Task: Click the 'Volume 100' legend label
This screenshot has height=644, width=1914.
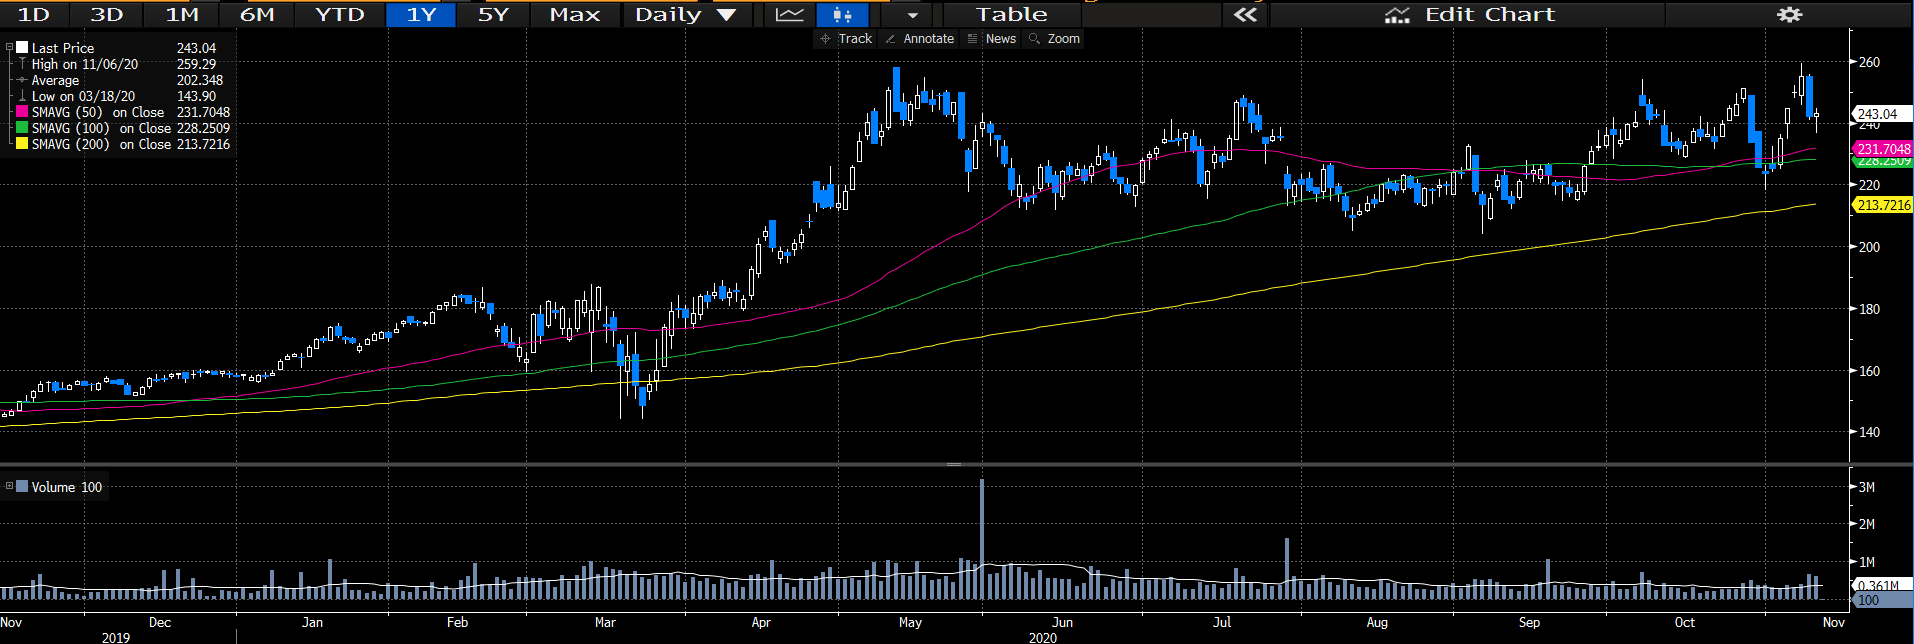Action: (67, 487)
